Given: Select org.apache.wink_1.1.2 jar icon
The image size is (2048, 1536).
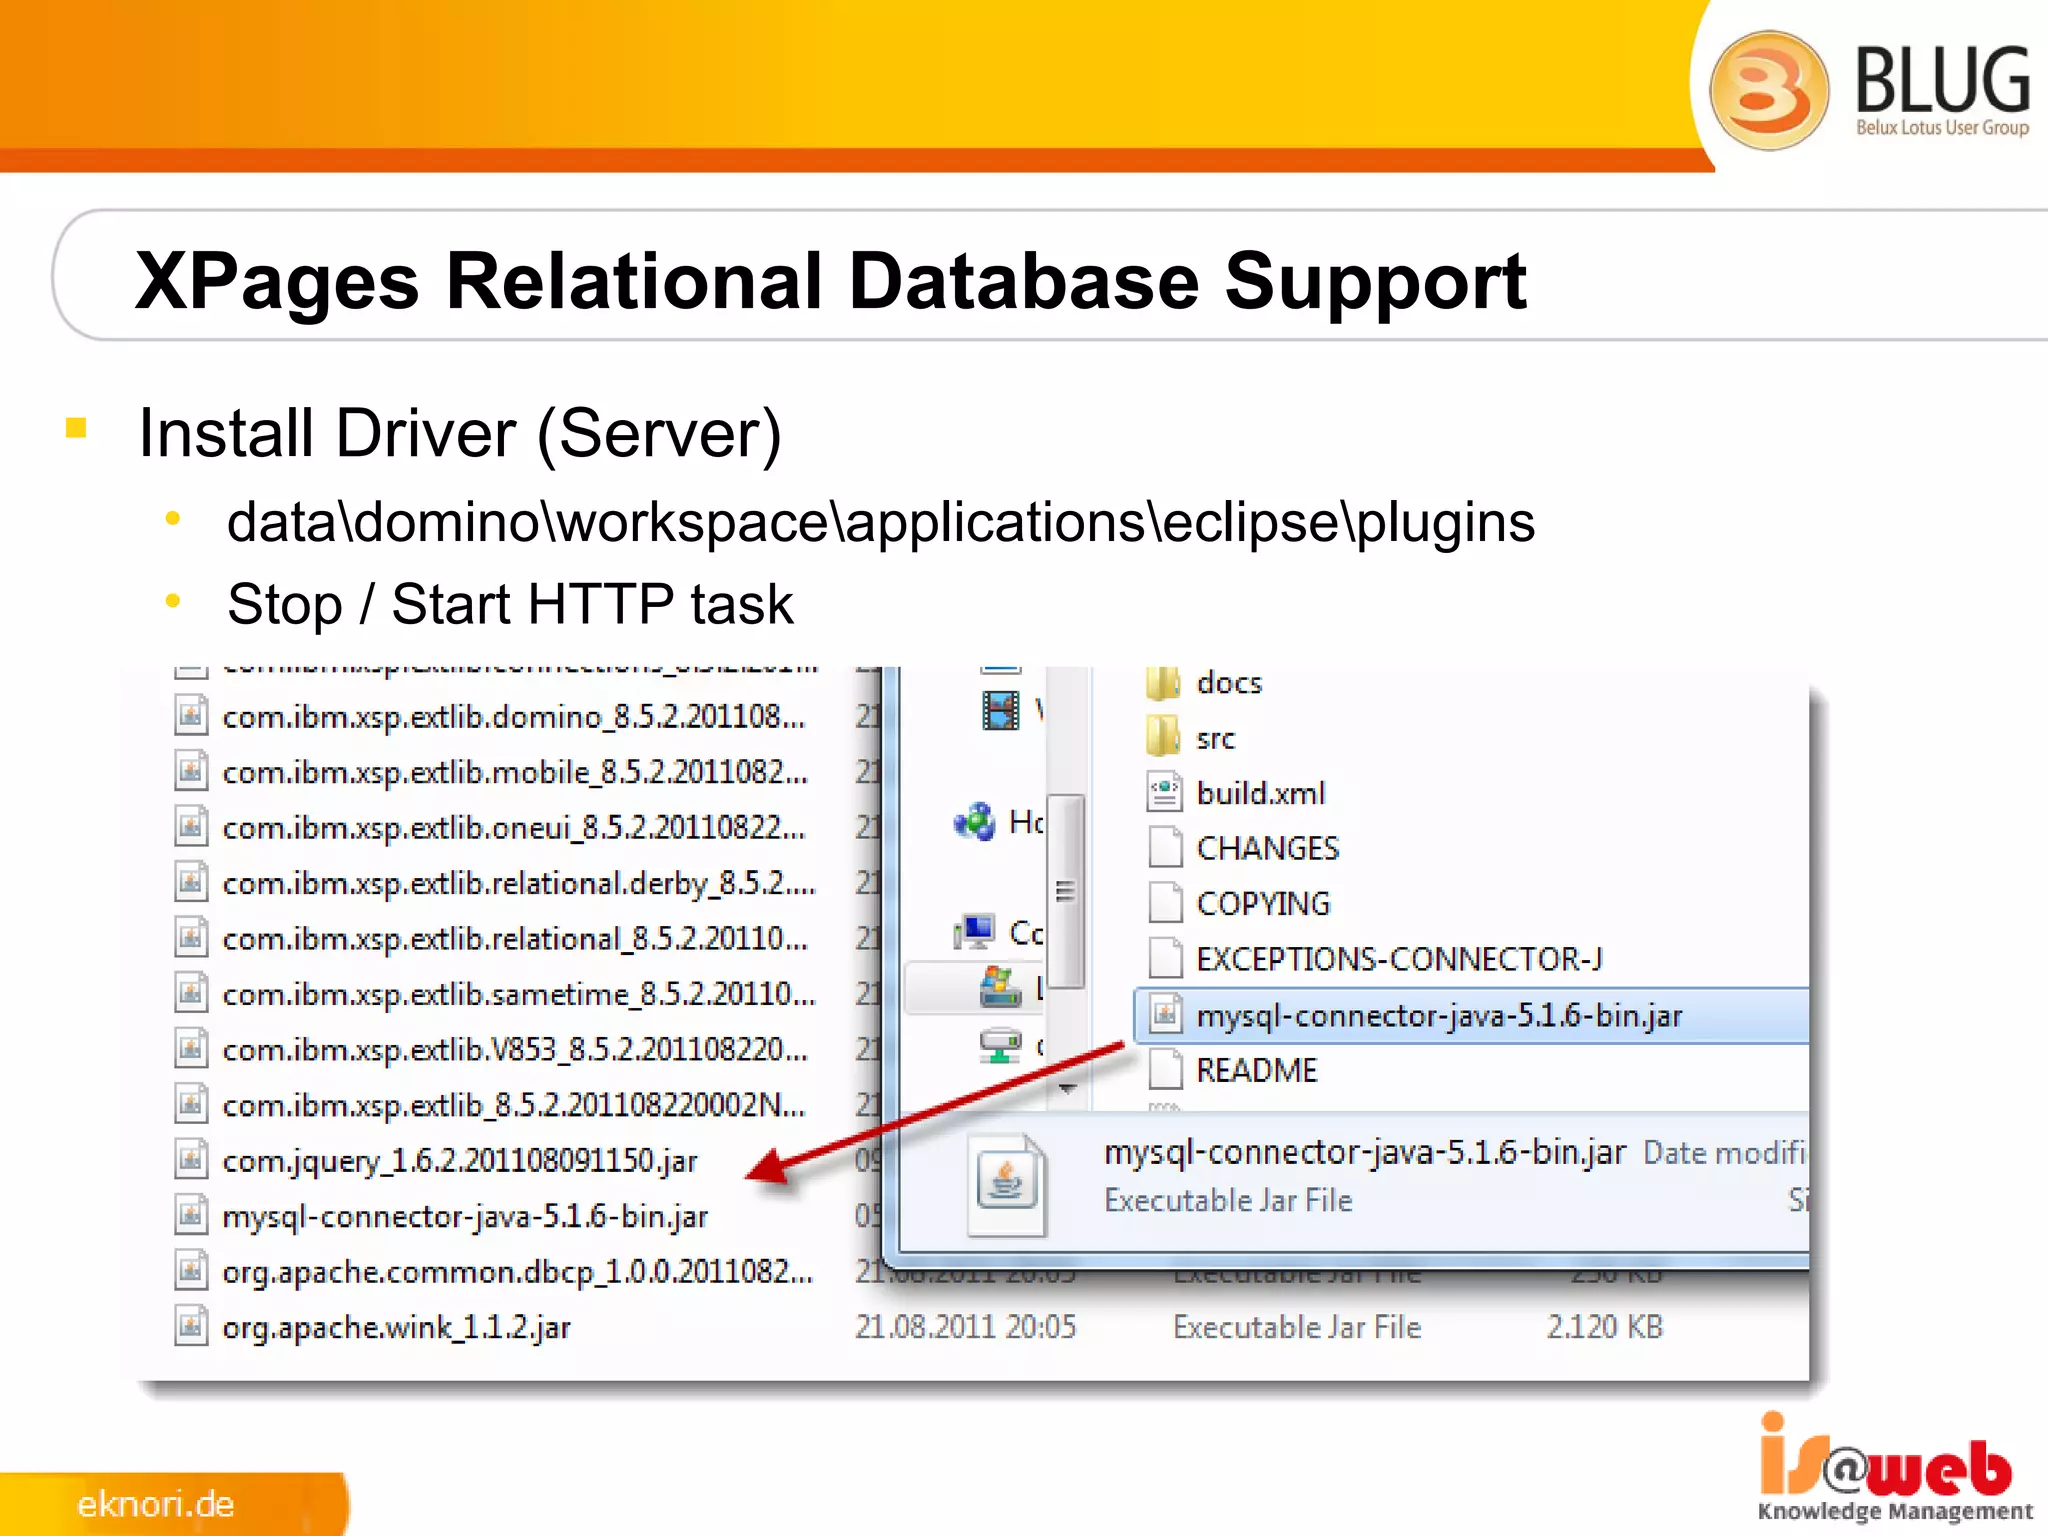Looking at the screenshot, I should pyautogui.click(x=191, y=1326).
